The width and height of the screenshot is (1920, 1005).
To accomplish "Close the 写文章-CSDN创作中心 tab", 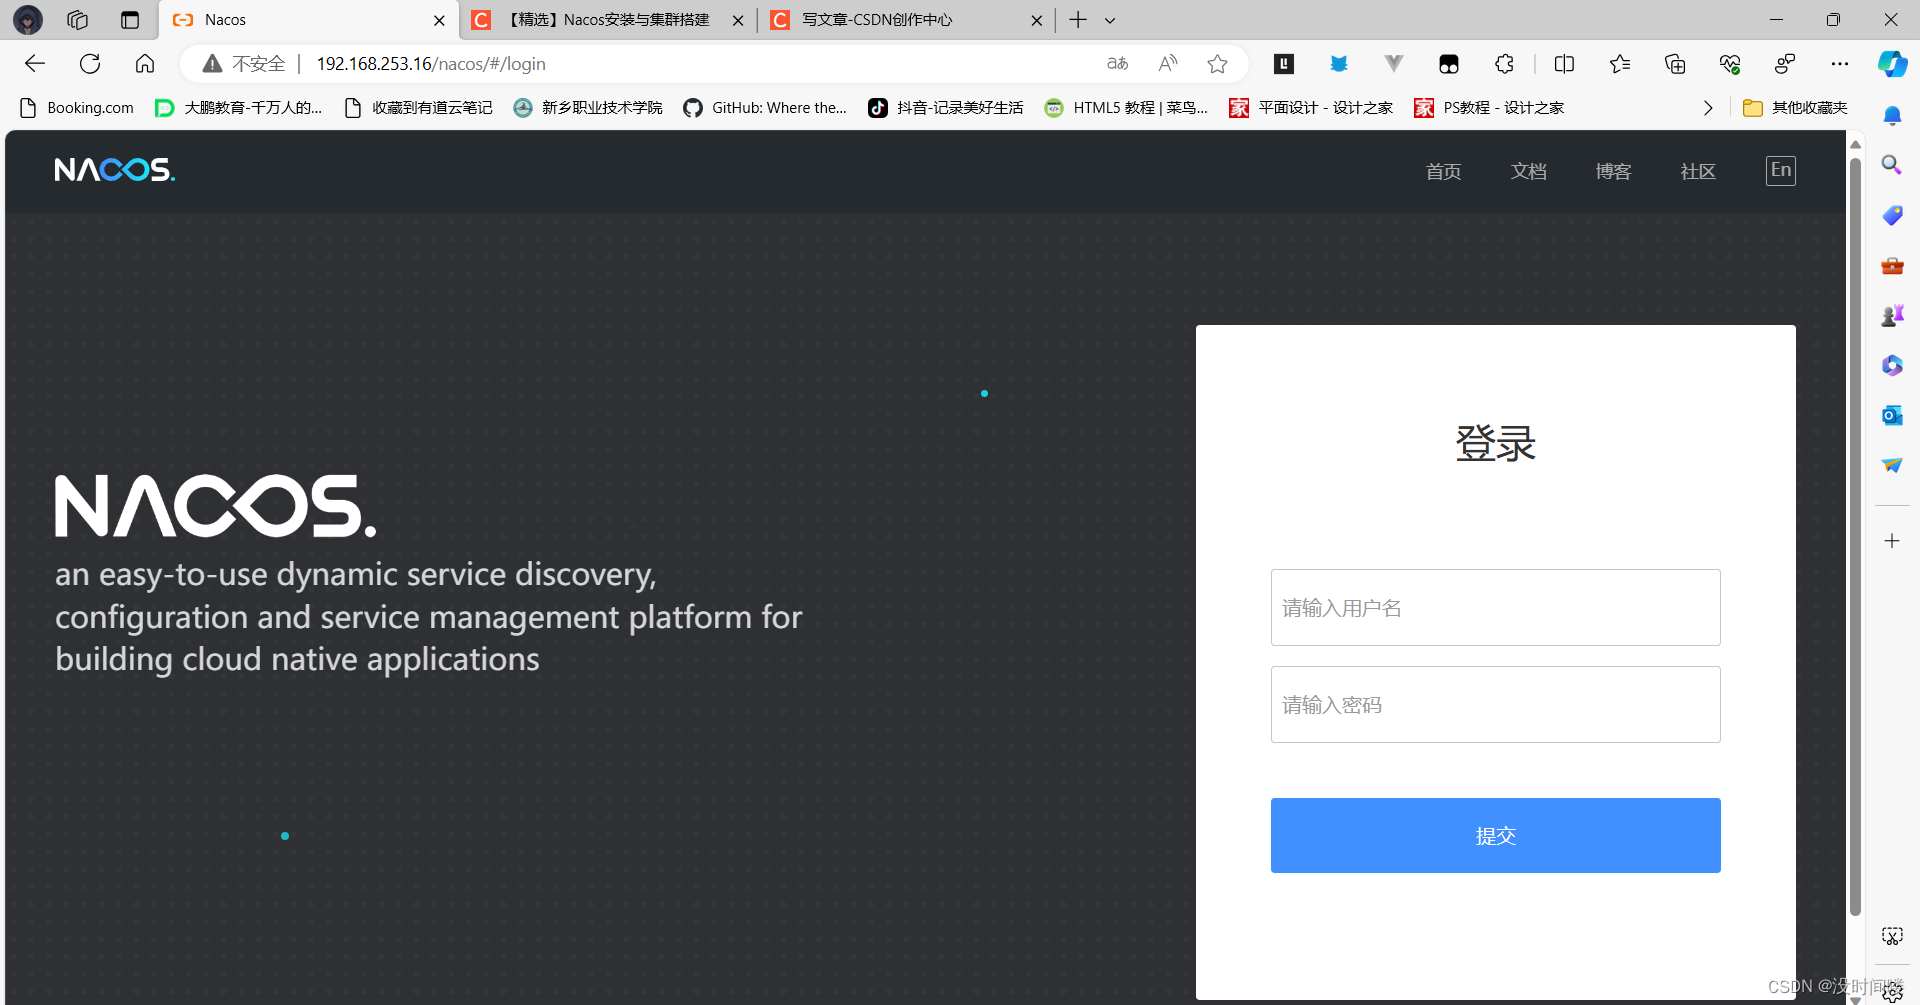I will pyautogui.click(x=1036, y=20).
